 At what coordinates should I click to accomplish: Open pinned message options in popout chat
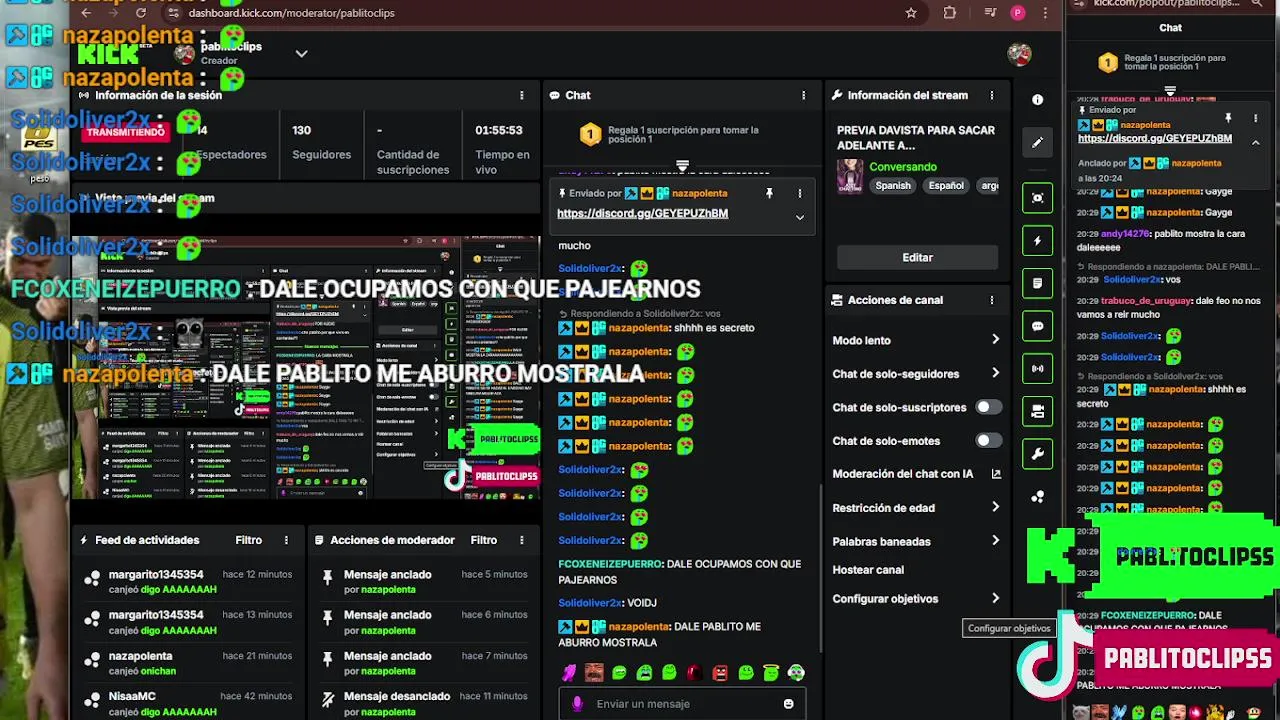click(1256, 119)
